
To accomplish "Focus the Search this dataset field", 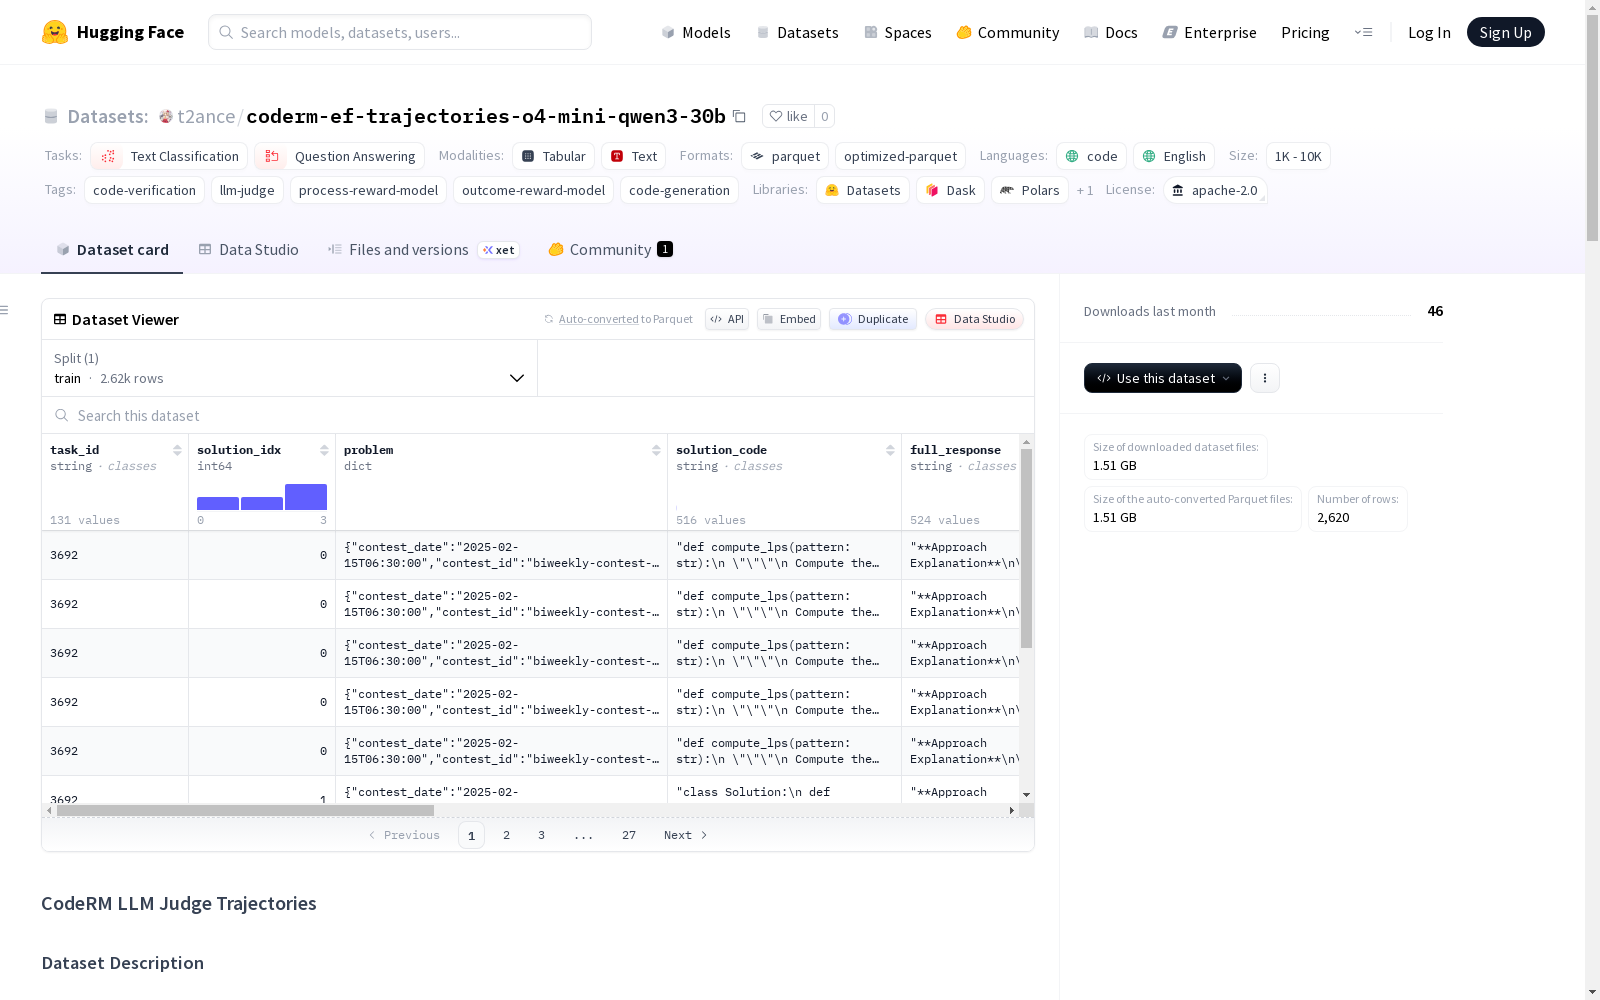I will pyautogui.click(x=538, y=415).
